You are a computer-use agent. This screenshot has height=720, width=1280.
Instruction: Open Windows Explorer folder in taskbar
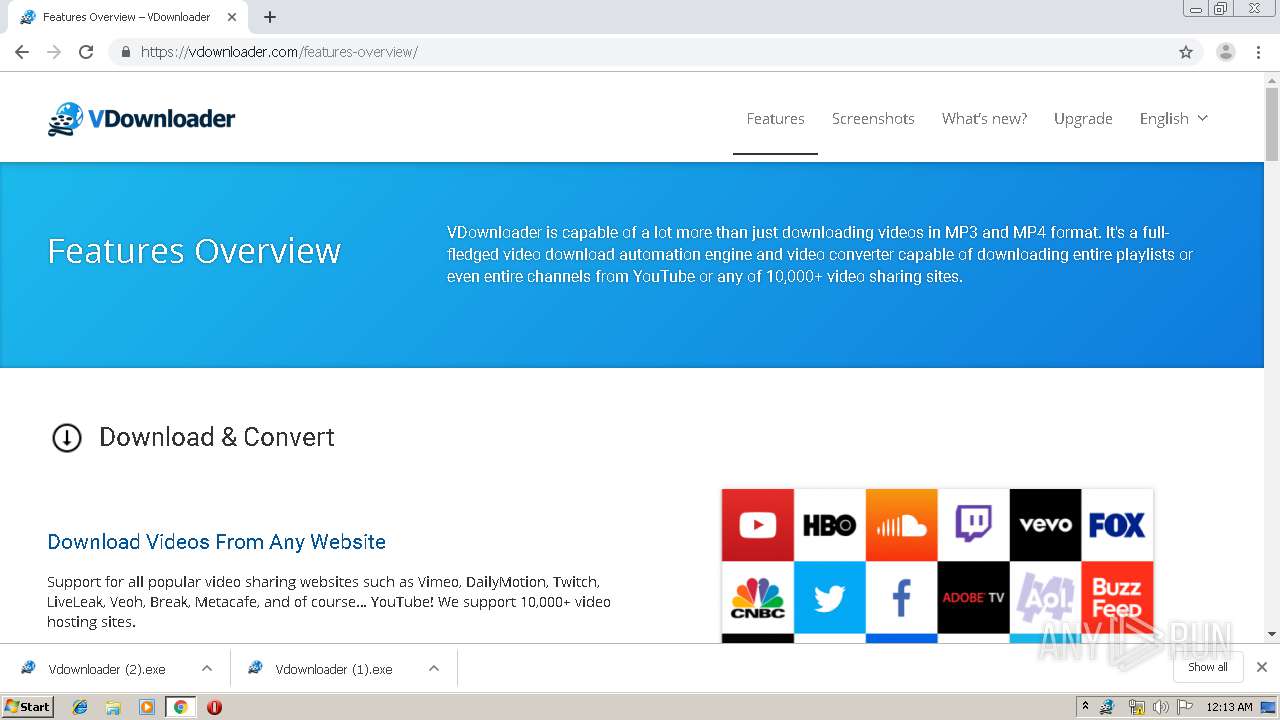click(x=113, y=707)
